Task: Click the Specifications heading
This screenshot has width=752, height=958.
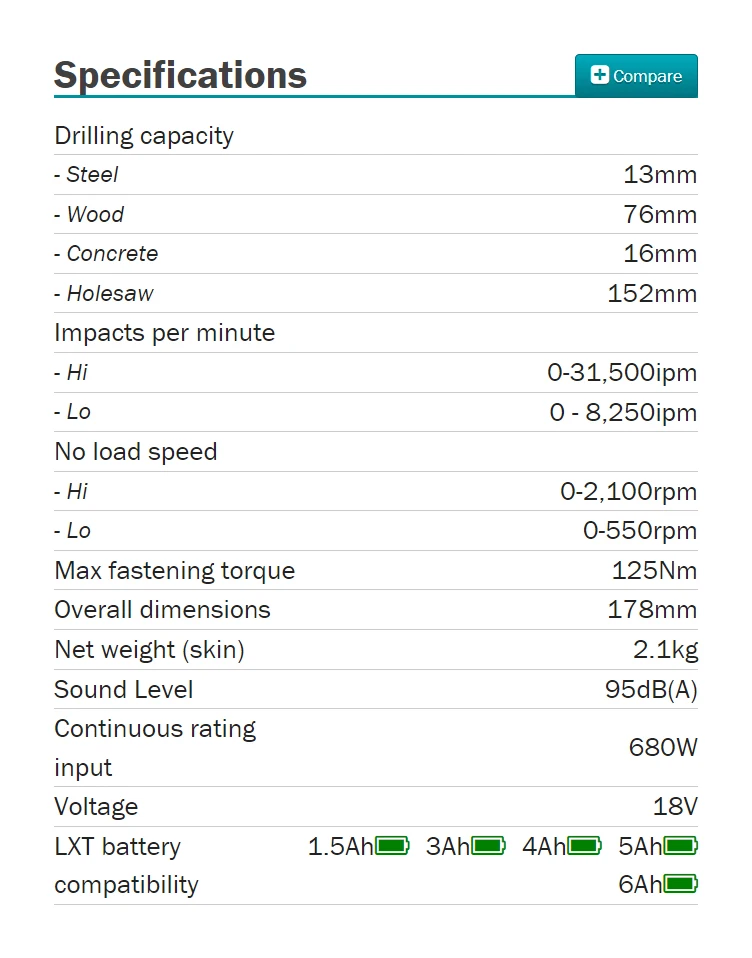Action: click(x=180, y=75)
